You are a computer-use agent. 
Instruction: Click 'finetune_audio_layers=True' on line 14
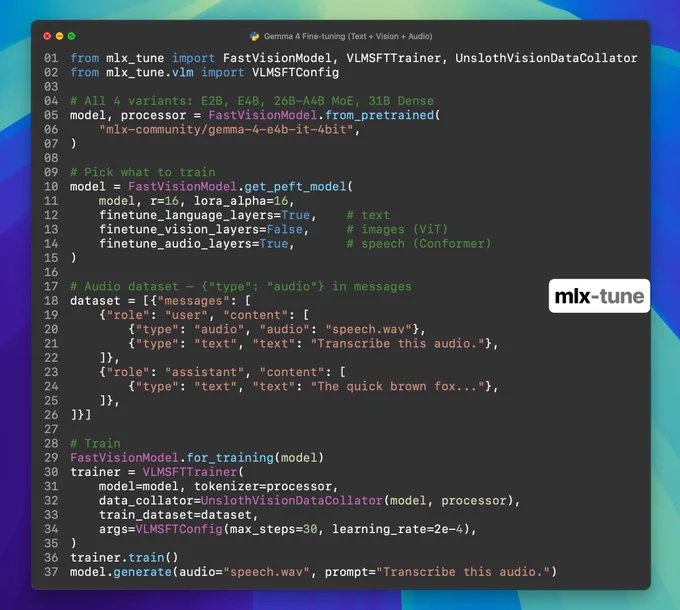click(193, 244)
